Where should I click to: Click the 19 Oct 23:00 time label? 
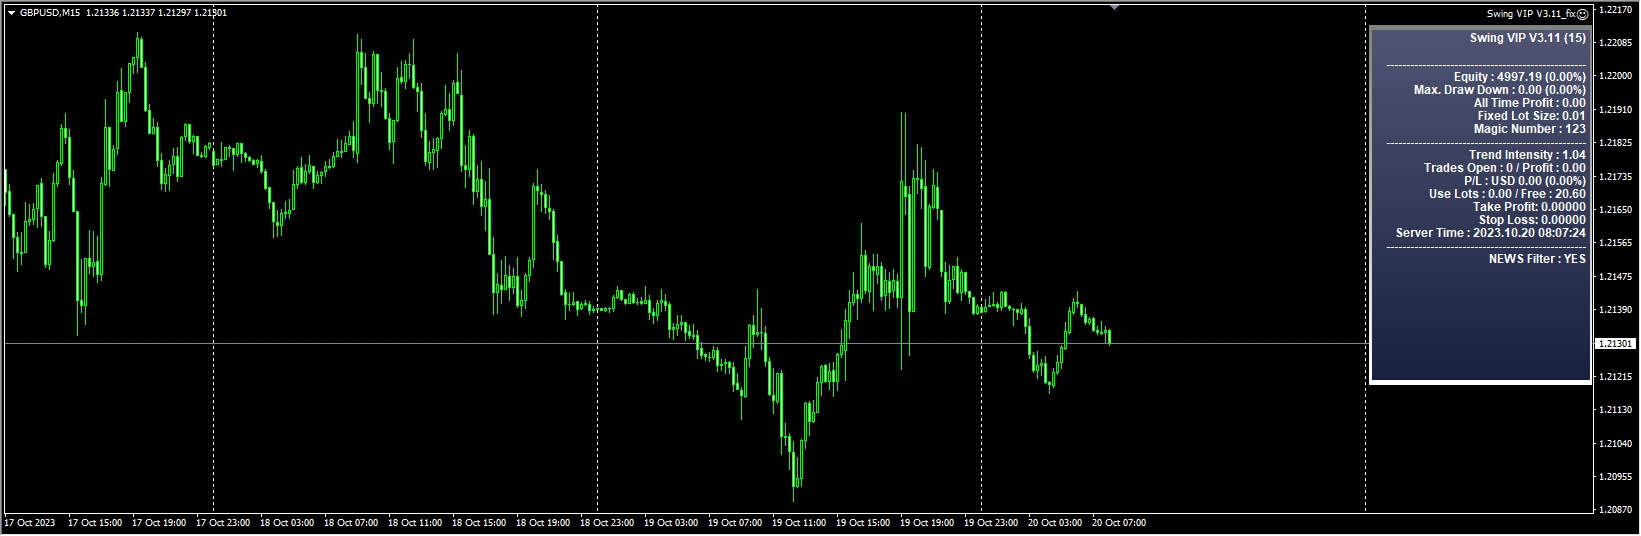(991, 523)
